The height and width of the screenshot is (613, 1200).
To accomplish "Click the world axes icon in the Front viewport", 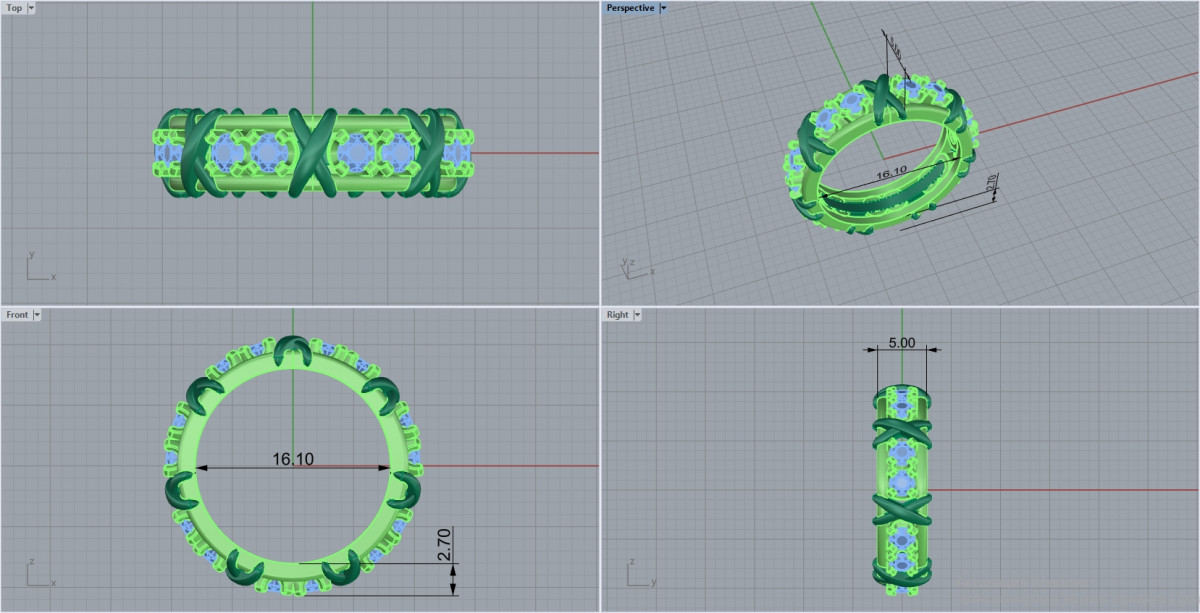I will point(40,574).
